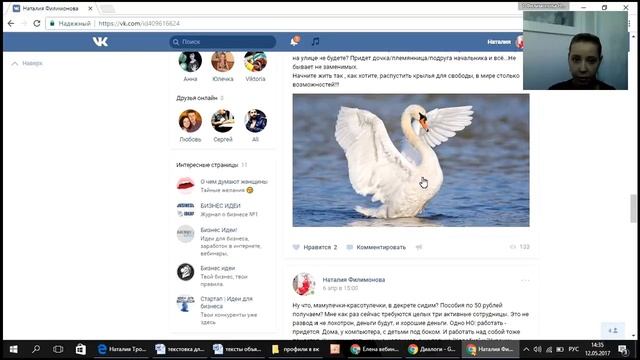The height and width of the screenshot is (360, 640).
Task: Click browser address bar URL
Action: [x=139, y=23]
